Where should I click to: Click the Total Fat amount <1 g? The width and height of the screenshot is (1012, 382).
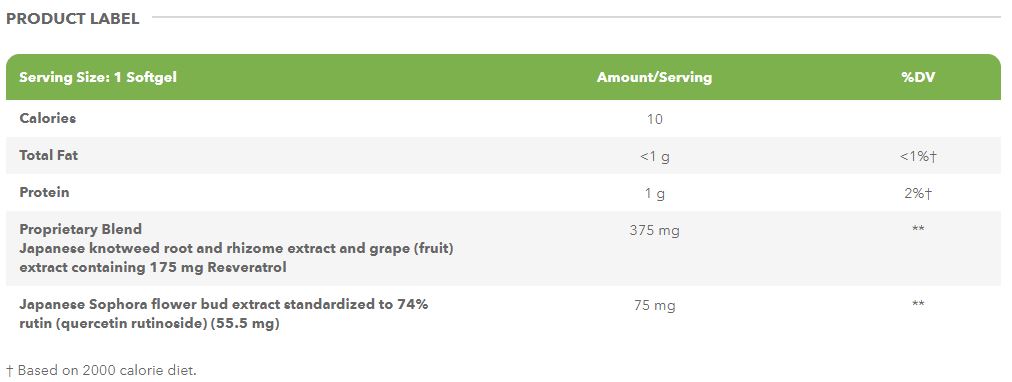pyautogui.click(x=654, y=156)
